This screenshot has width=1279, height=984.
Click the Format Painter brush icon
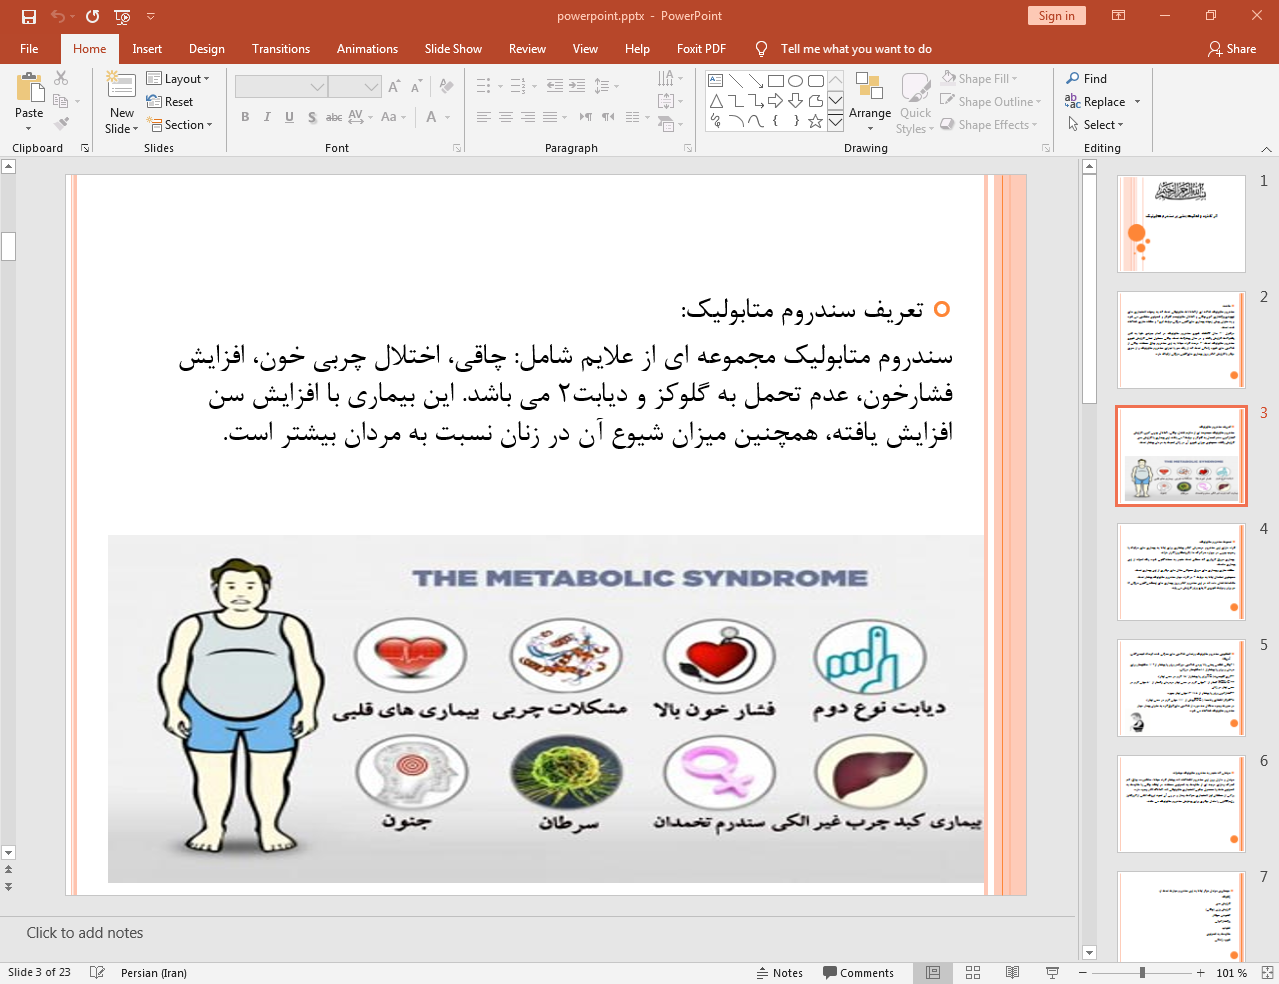point(61,124)
